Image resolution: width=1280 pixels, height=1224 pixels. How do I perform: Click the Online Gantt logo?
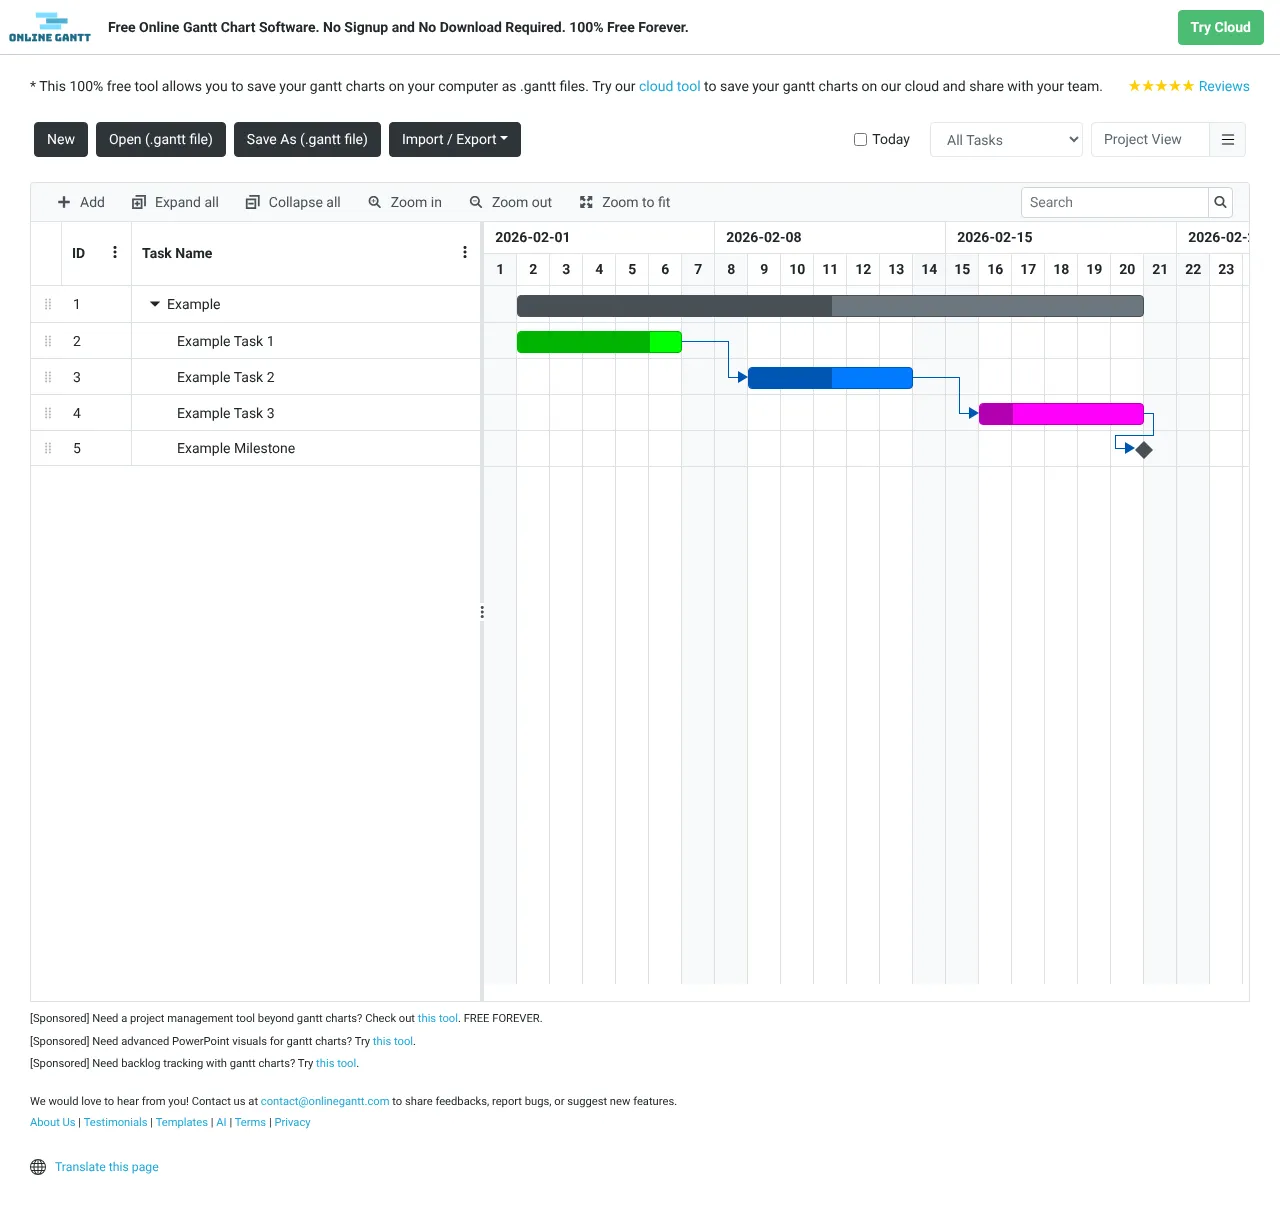click(x=49, y=27)
